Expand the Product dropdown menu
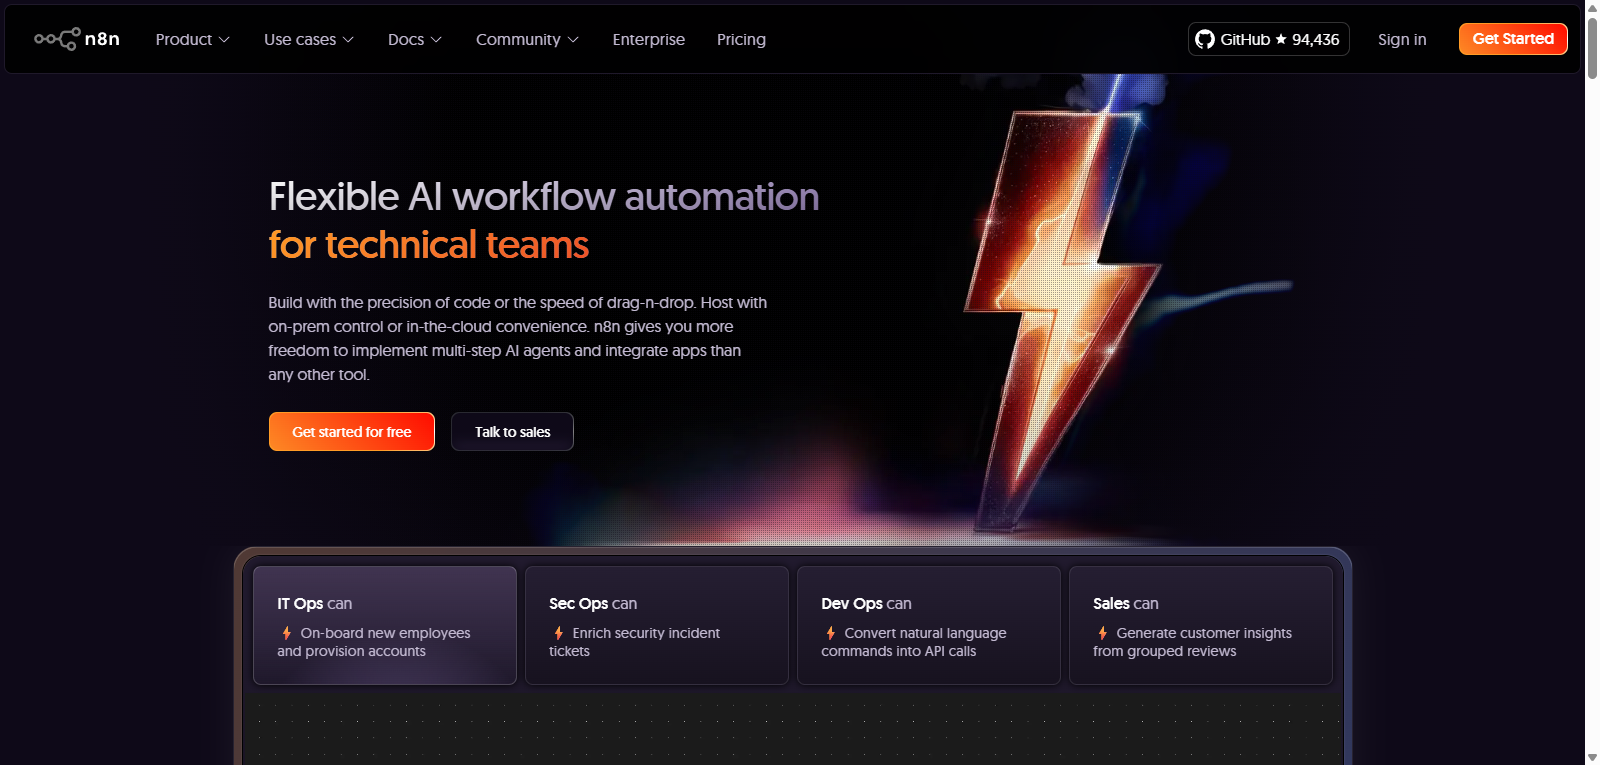 tap(192, 39)
